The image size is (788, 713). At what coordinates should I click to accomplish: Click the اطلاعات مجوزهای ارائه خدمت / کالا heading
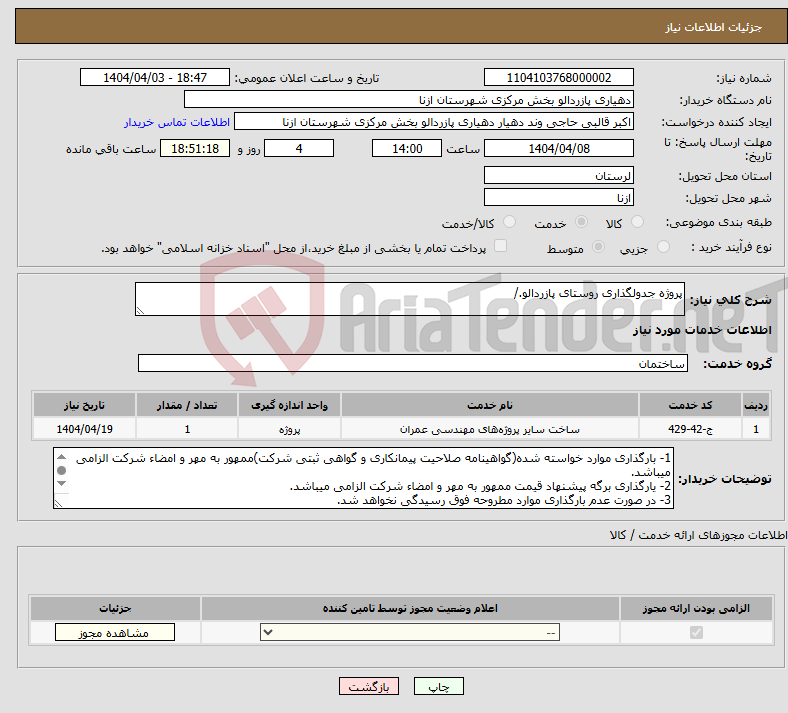(x=699, y=535)
